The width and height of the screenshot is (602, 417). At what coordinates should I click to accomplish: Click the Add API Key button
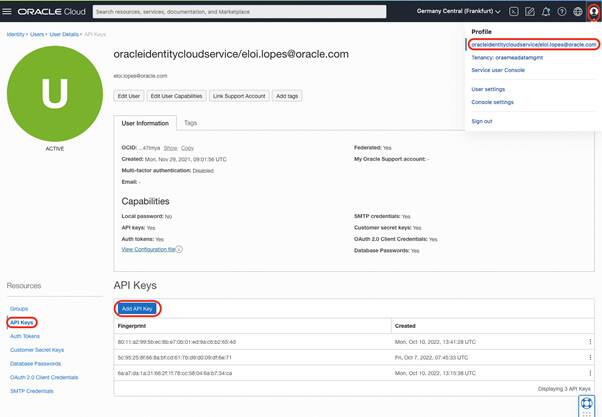137,308
